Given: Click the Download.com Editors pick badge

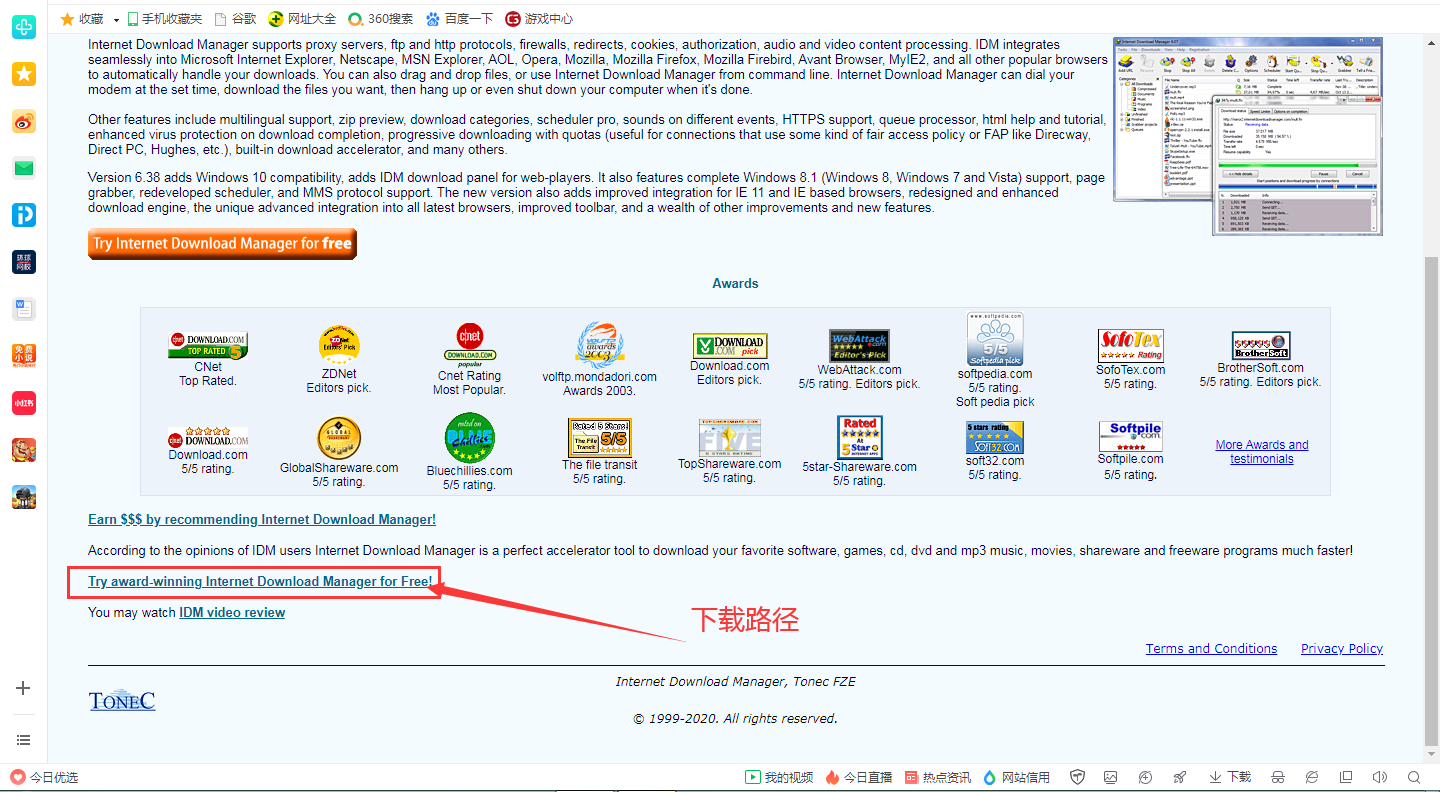Looking at the screenshot, I should click(x=730, y=346).
